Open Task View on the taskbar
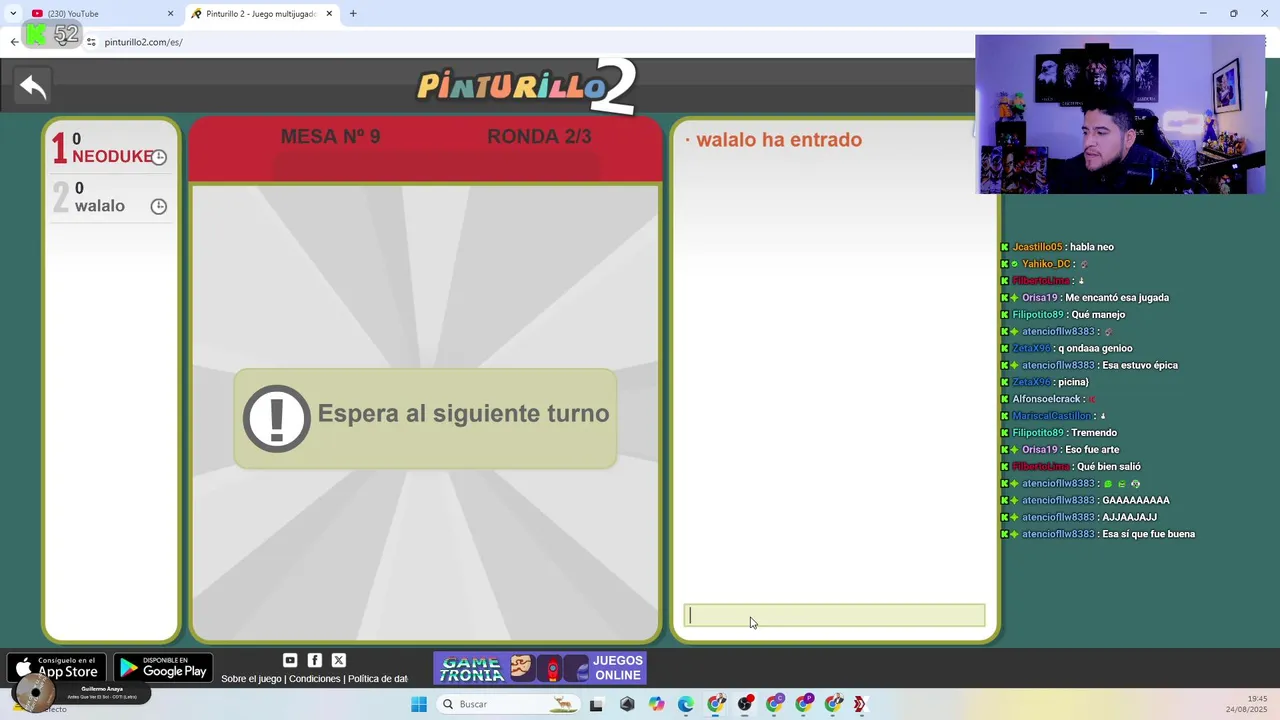 (x=597, y=704)
